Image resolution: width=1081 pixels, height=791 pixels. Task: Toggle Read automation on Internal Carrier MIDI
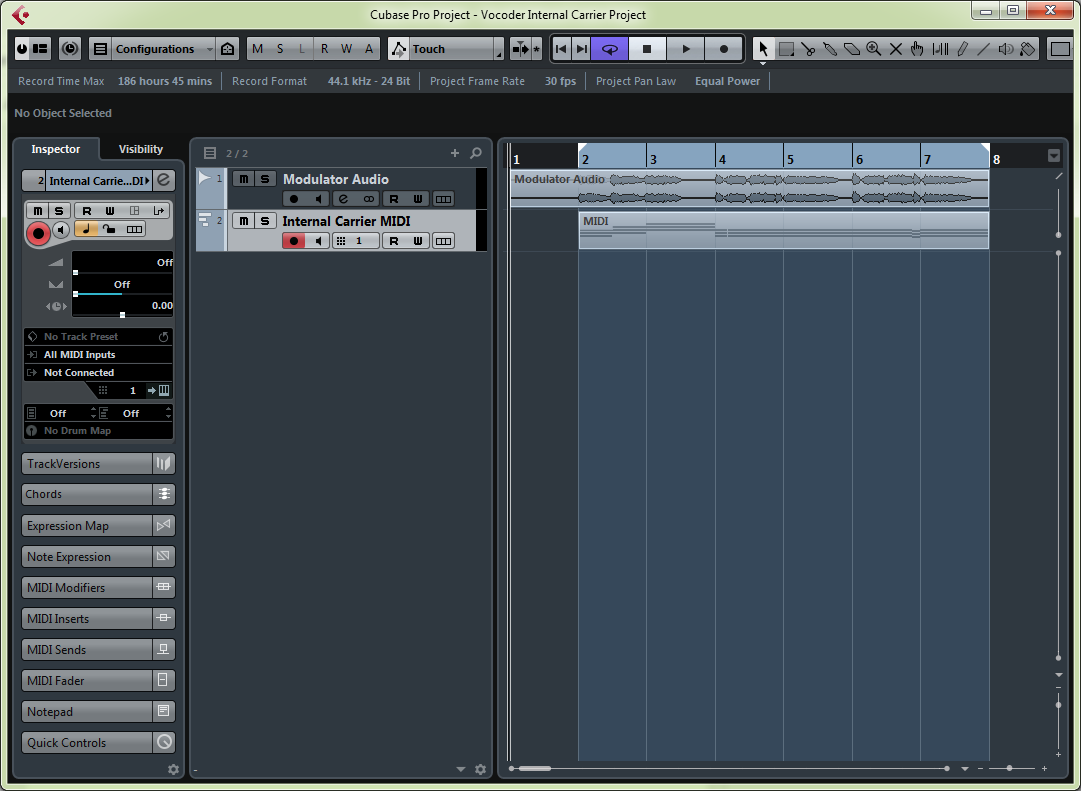394,241
